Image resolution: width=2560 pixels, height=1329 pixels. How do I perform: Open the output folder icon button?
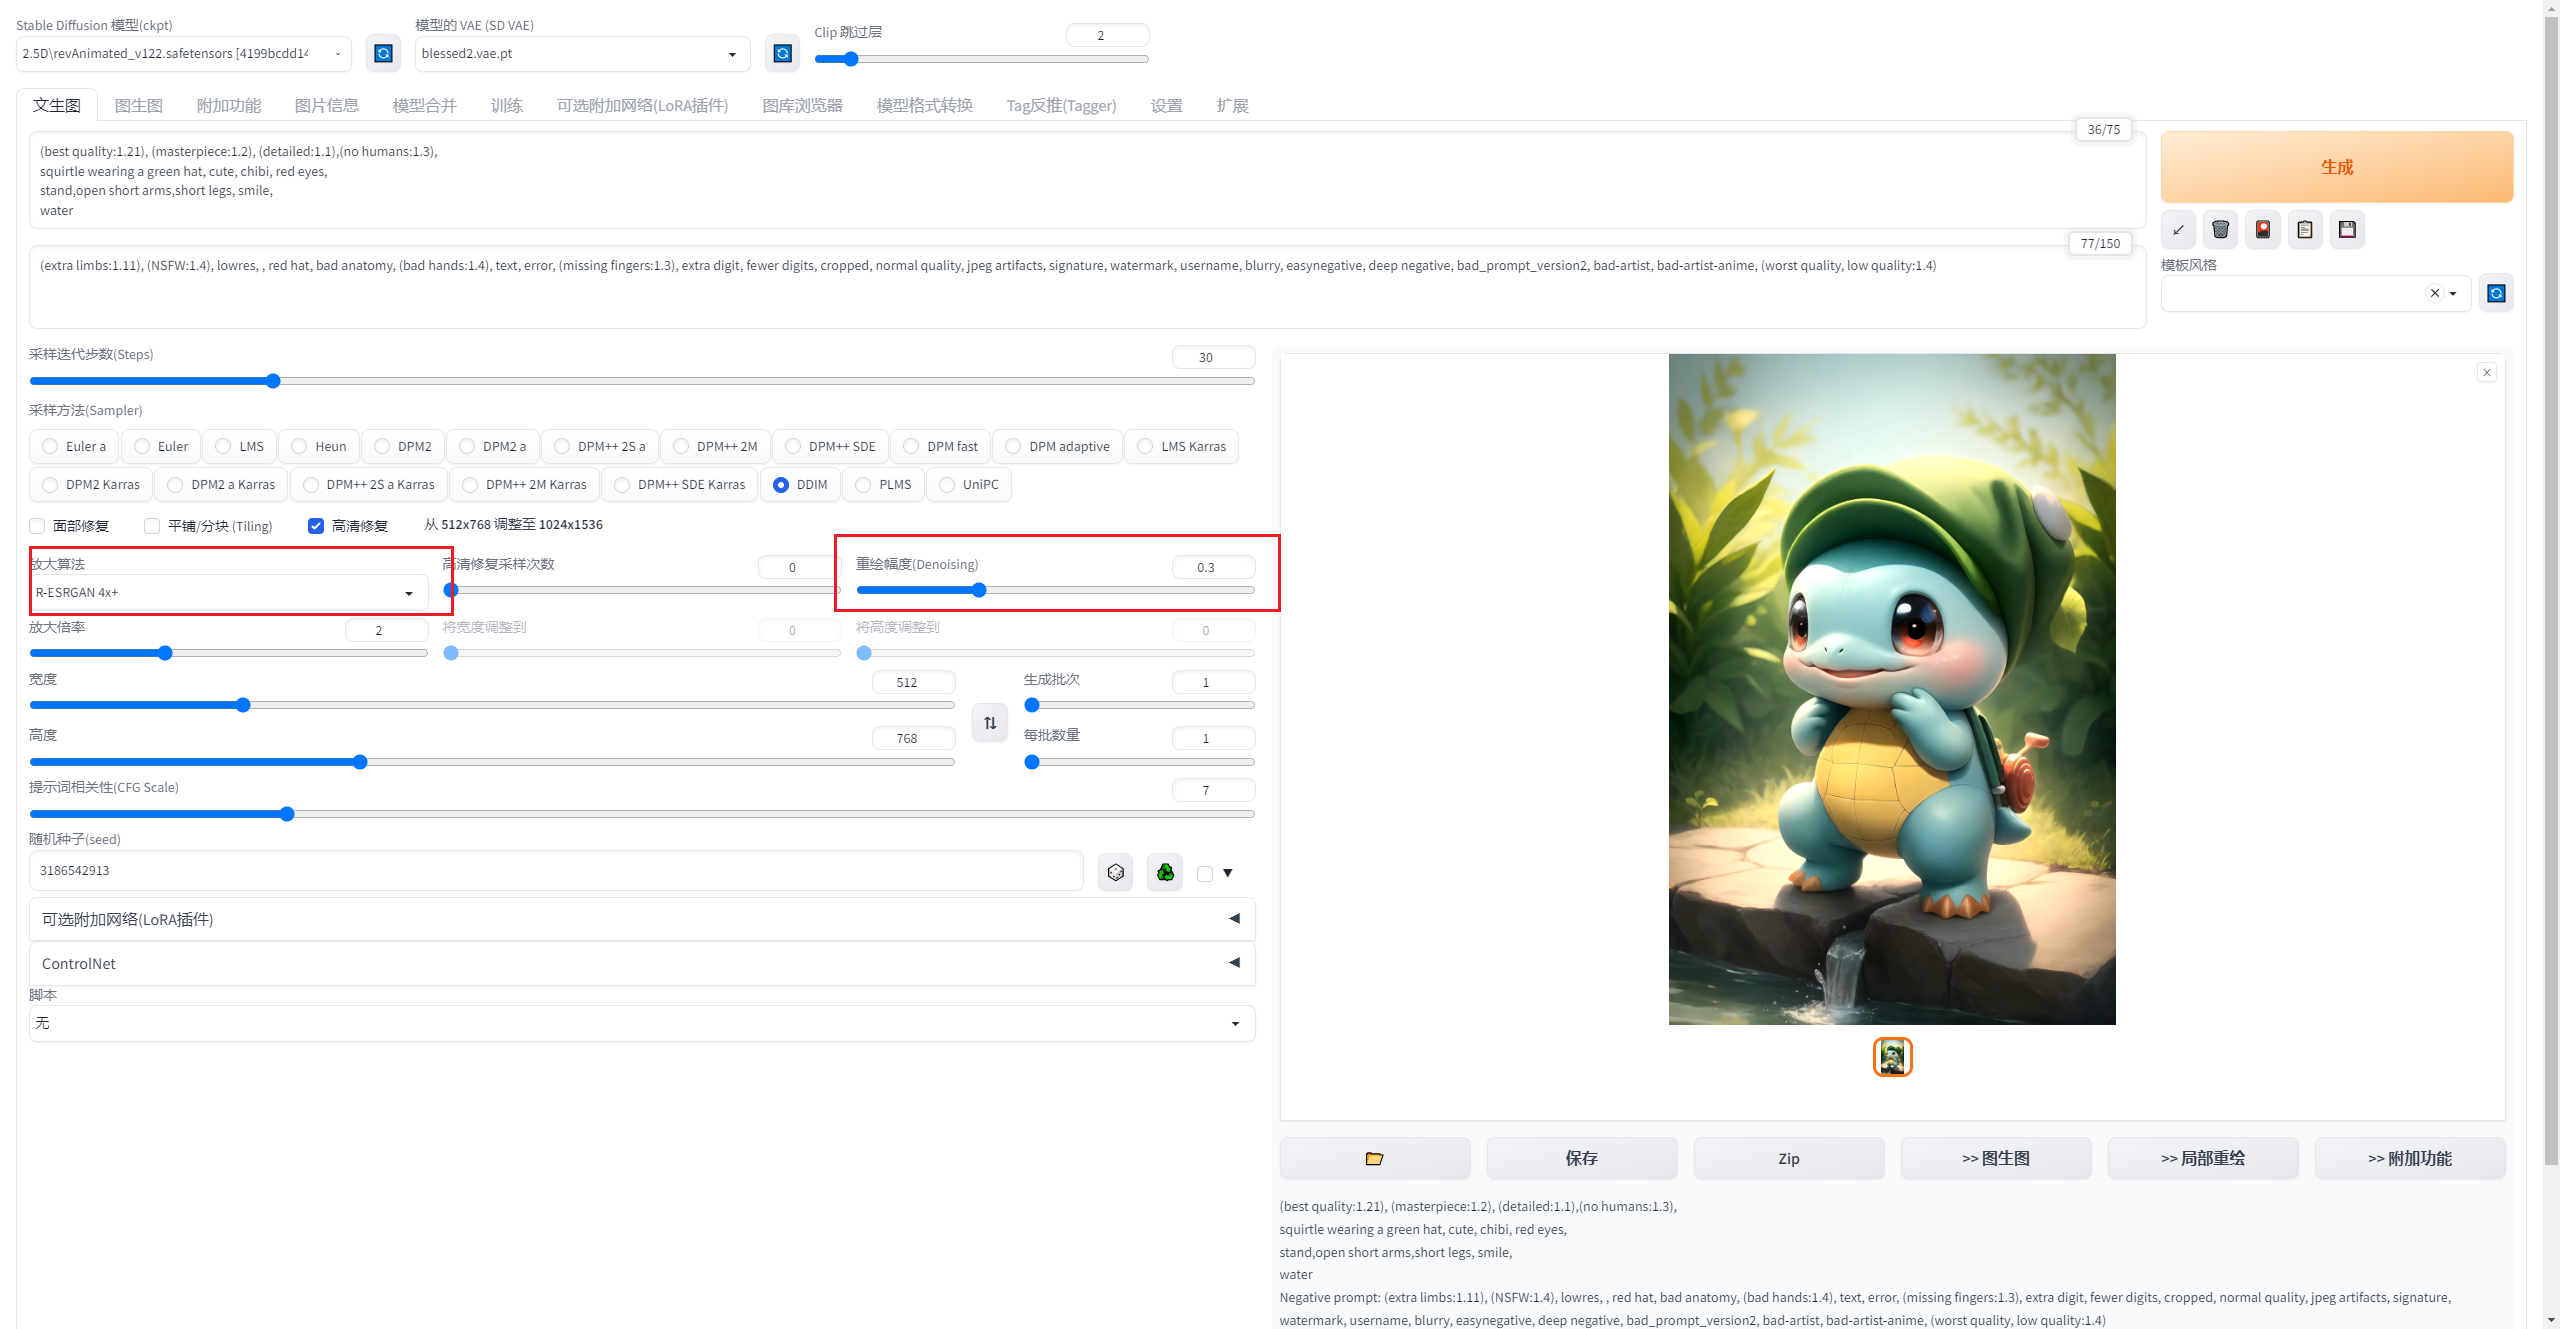tap(1374, 1158)
